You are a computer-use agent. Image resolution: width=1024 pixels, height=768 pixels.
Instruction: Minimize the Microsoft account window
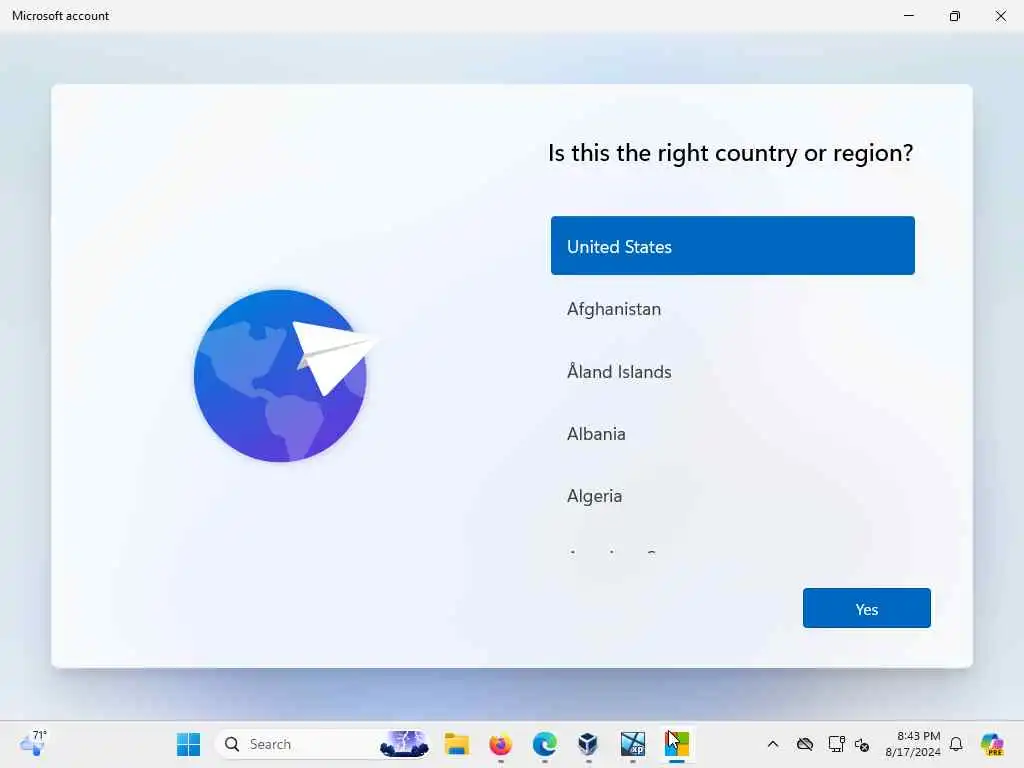pos(908,16)
